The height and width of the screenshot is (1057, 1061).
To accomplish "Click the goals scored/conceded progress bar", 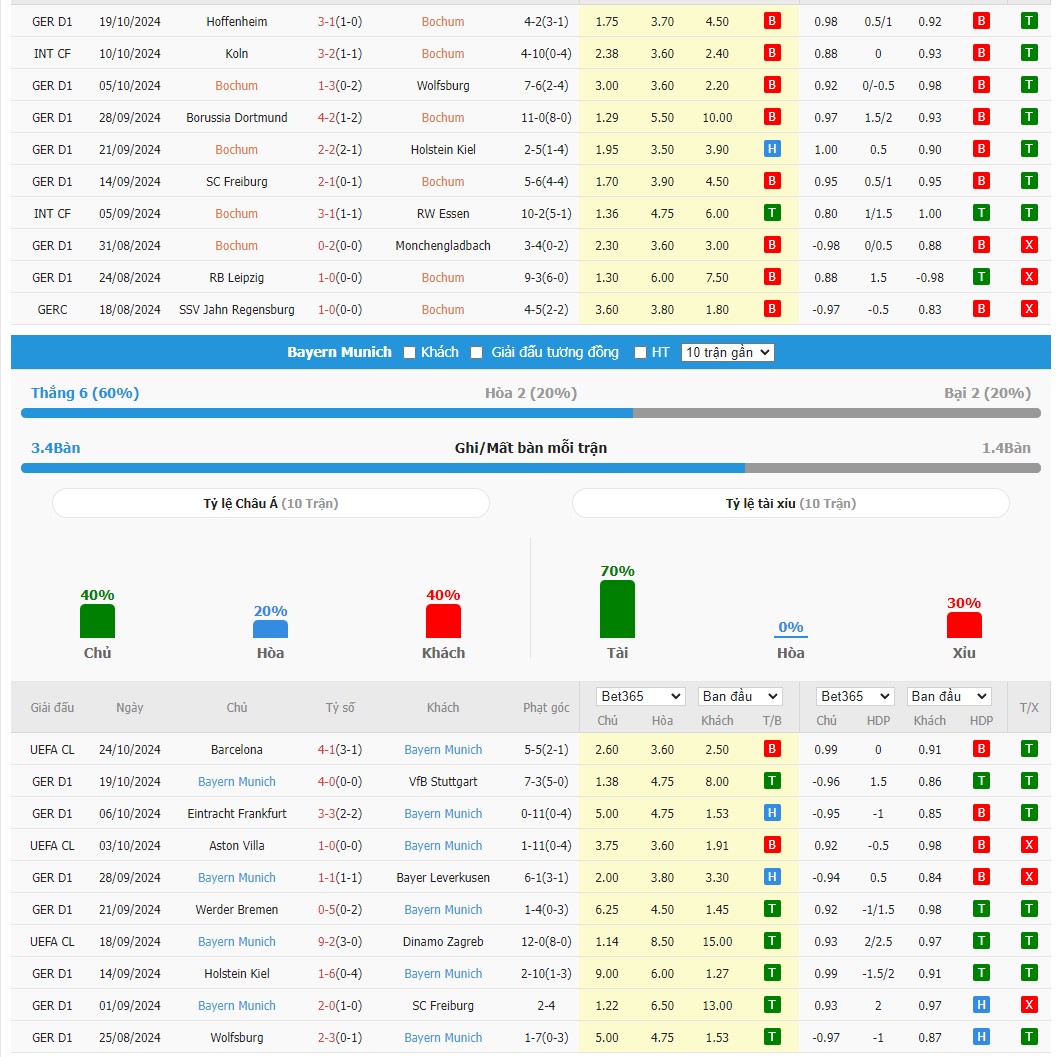I will click(530, 468).
